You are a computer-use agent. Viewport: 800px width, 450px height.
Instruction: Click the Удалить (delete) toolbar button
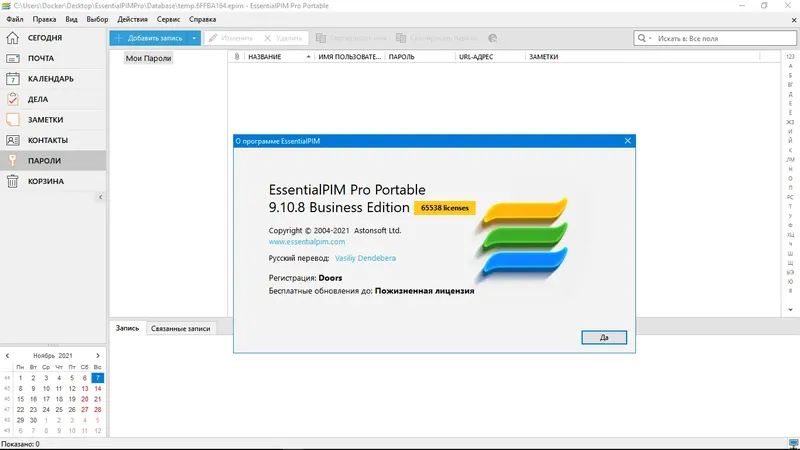click(283, 38)
